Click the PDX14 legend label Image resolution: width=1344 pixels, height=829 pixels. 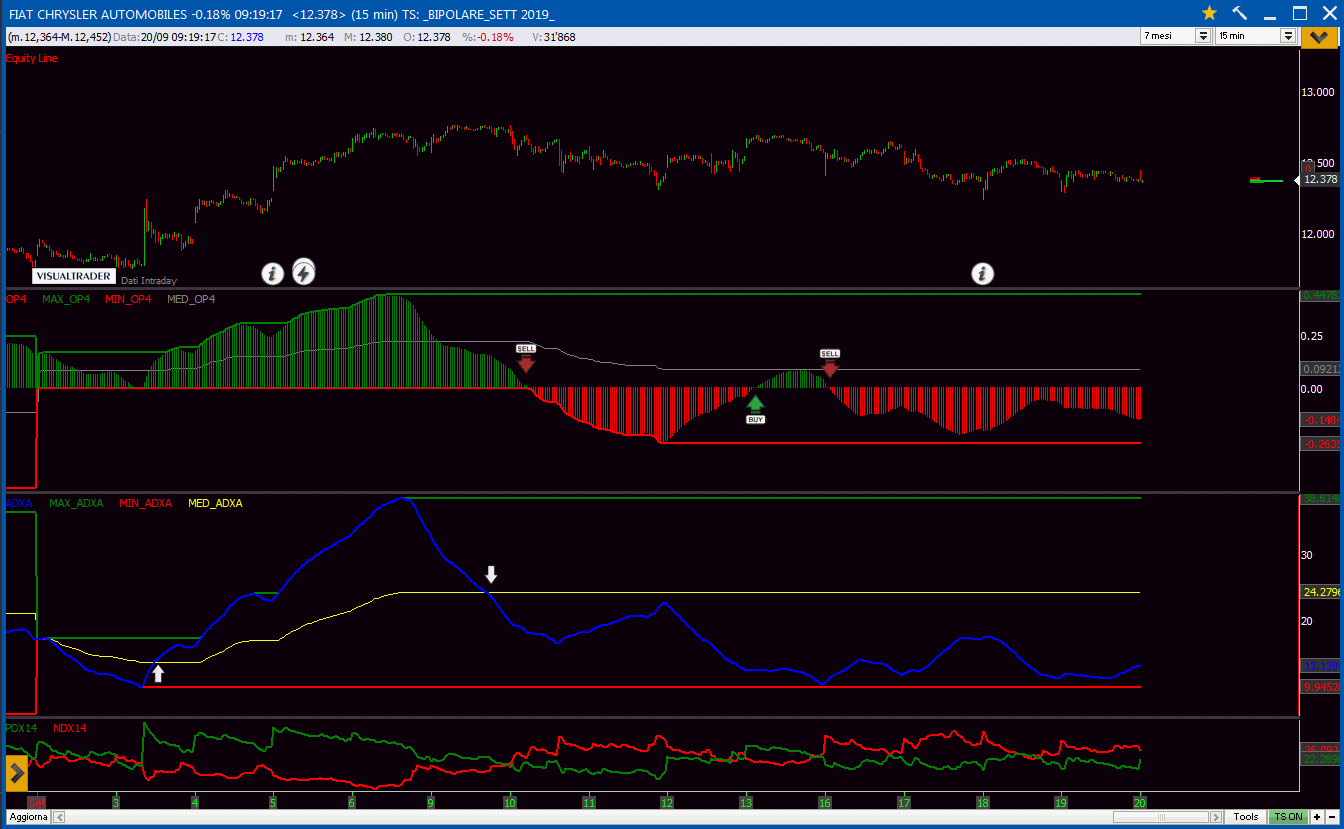click(x=21, y=728)
